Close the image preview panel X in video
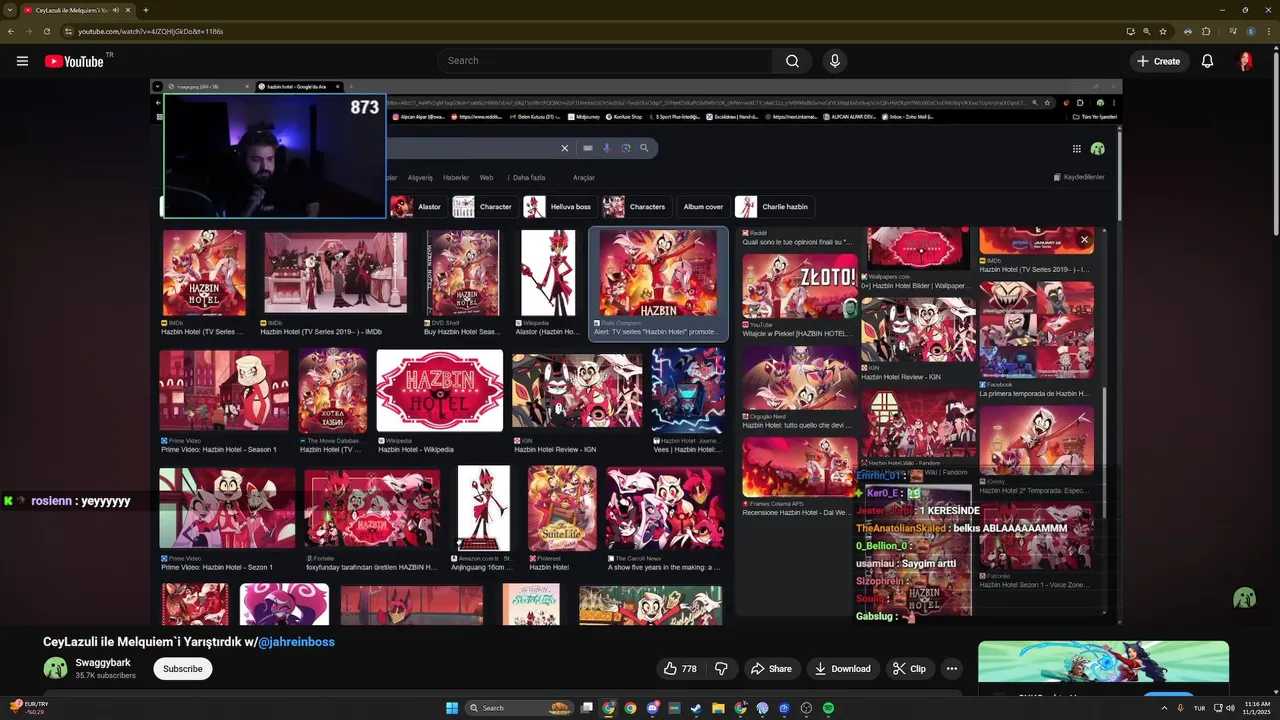Screen dimensions: 1280x720 1084,240
